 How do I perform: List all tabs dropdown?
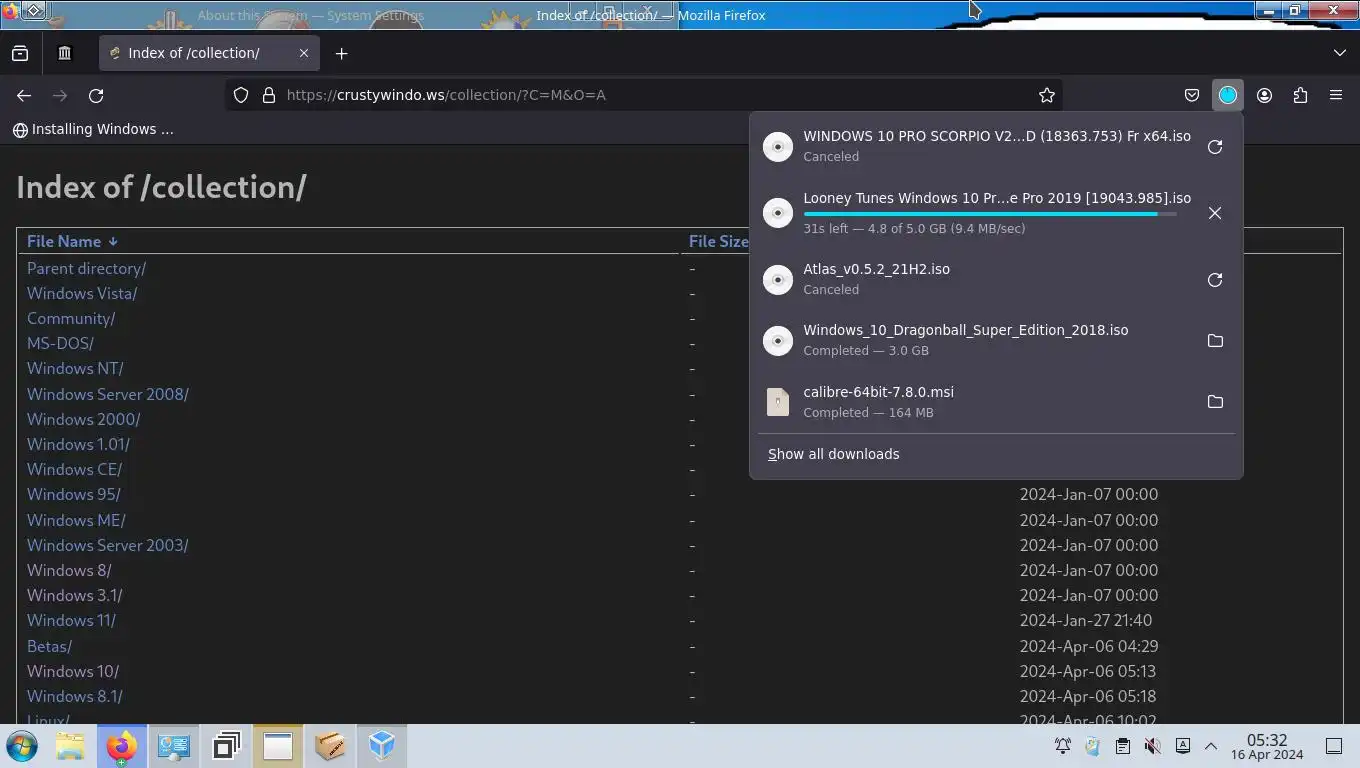click(1340, 53)
